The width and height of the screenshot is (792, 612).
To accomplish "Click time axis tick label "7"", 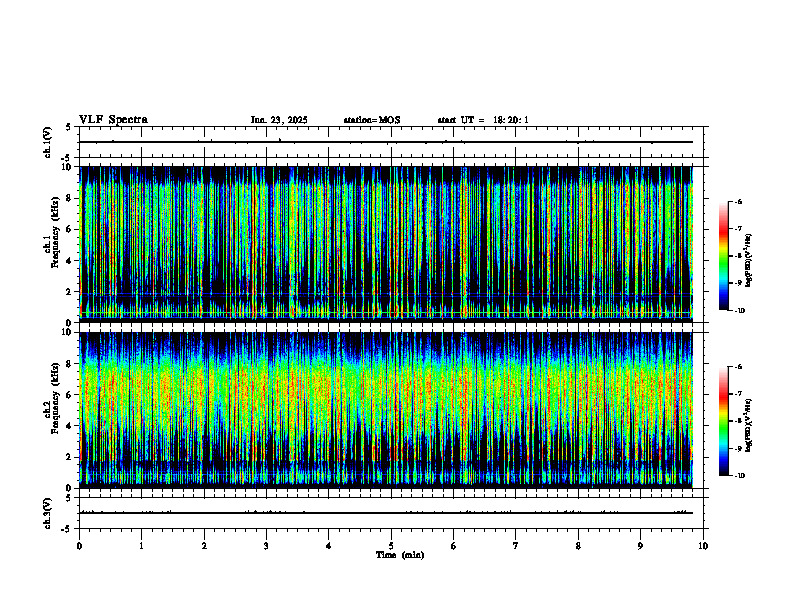I will click(x=516, y=546).
